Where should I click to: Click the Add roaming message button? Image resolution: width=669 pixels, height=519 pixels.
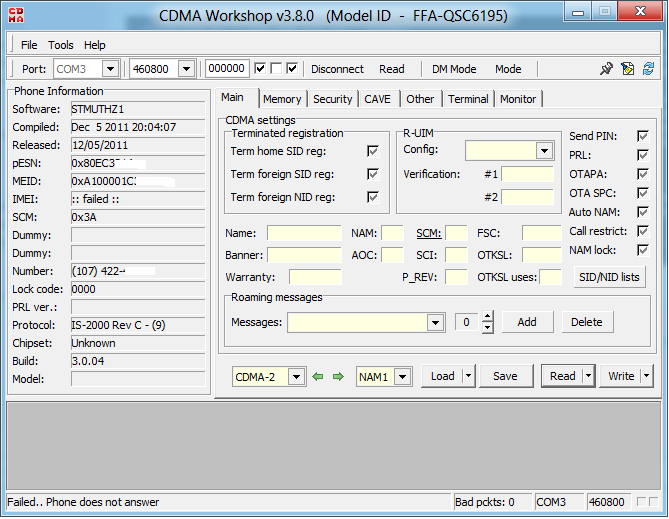click(x=527, y=322)
